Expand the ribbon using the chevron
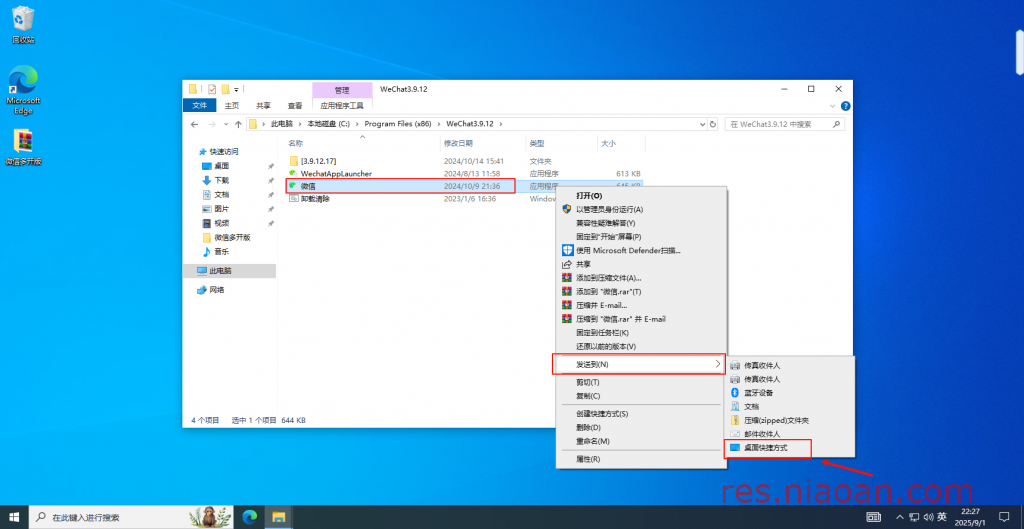Screen dimensions: 1024x529 (x=833, y=105)
